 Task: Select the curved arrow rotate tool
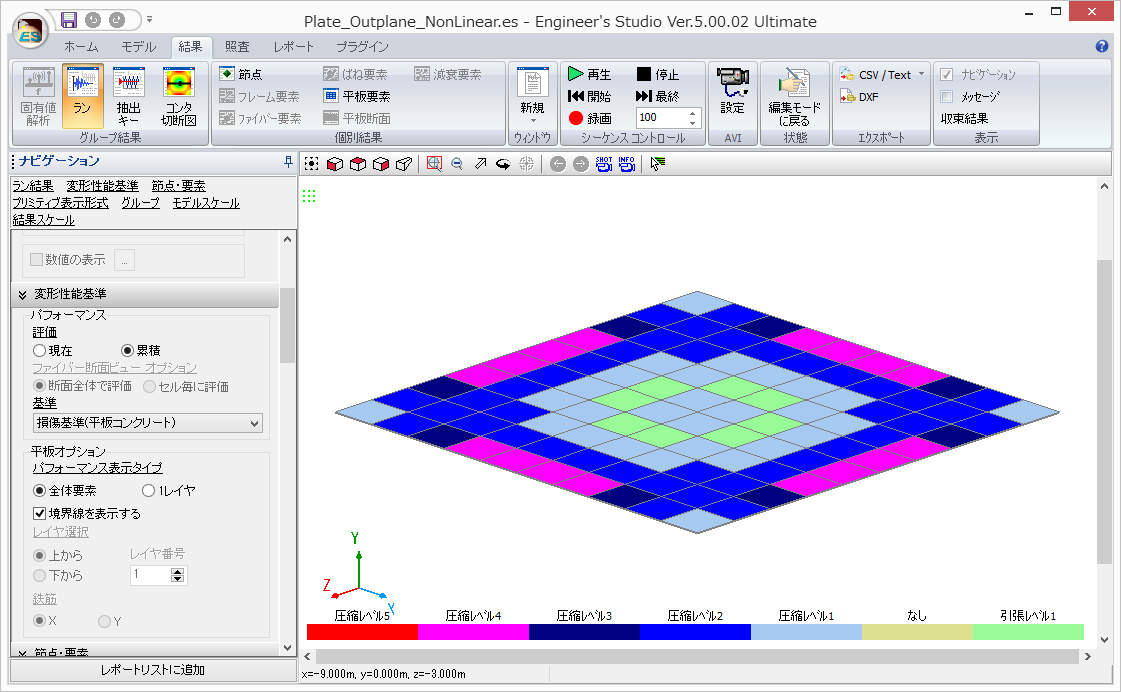click(503, 164)
